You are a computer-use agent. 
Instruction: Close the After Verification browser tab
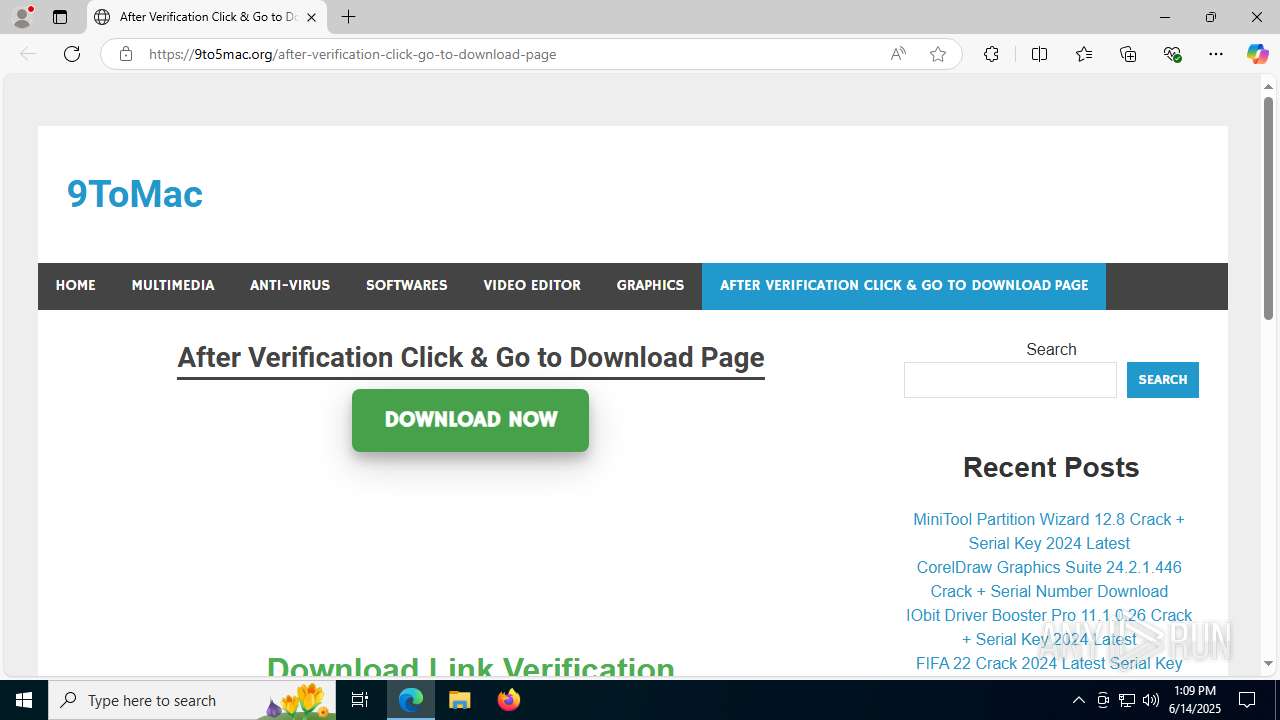(x=311, y=17)
